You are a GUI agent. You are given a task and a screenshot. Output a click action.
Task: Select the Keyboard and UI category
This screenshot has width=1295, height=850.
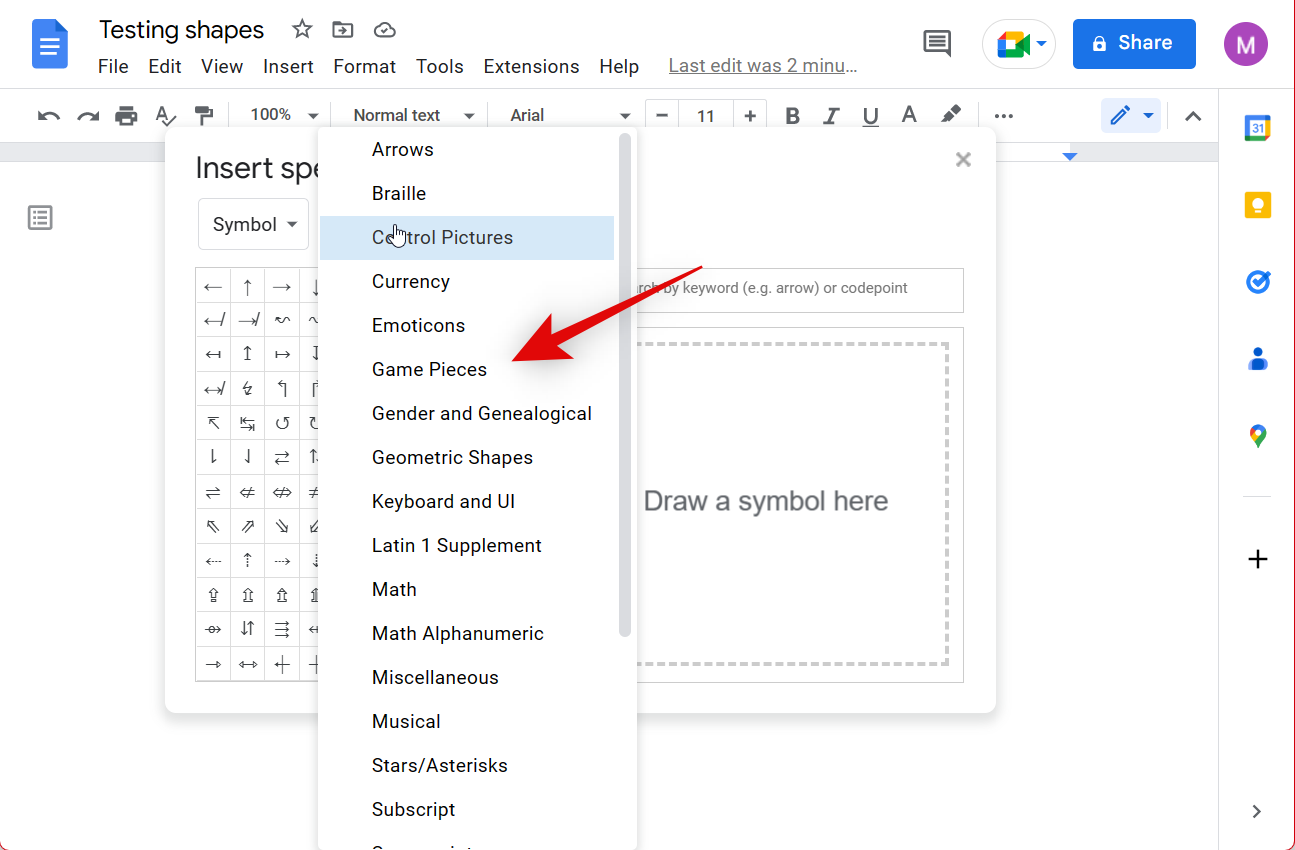click(467, 501)
